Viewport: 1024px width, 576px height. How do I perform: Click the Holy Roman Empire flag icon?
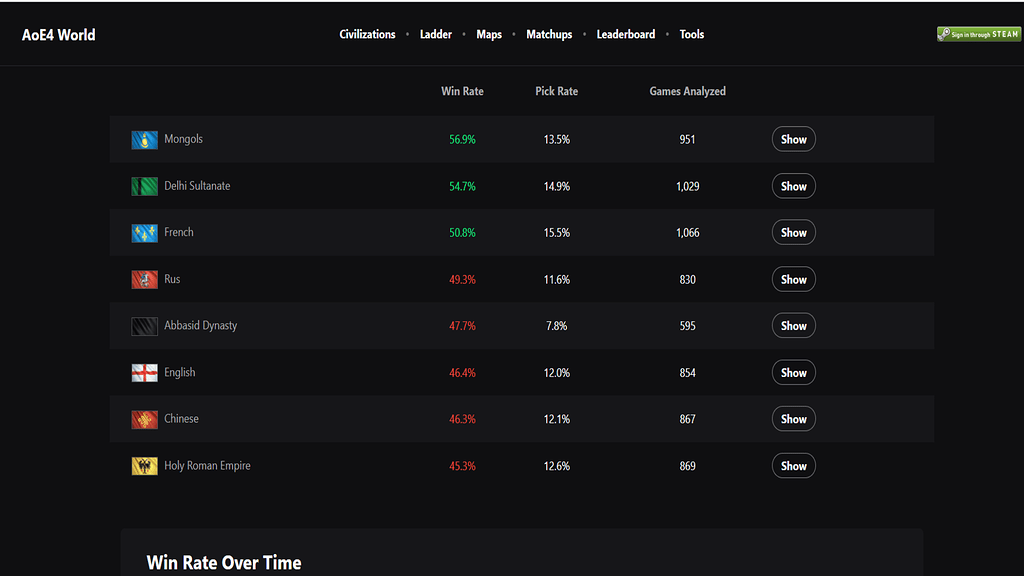[144, 466]
